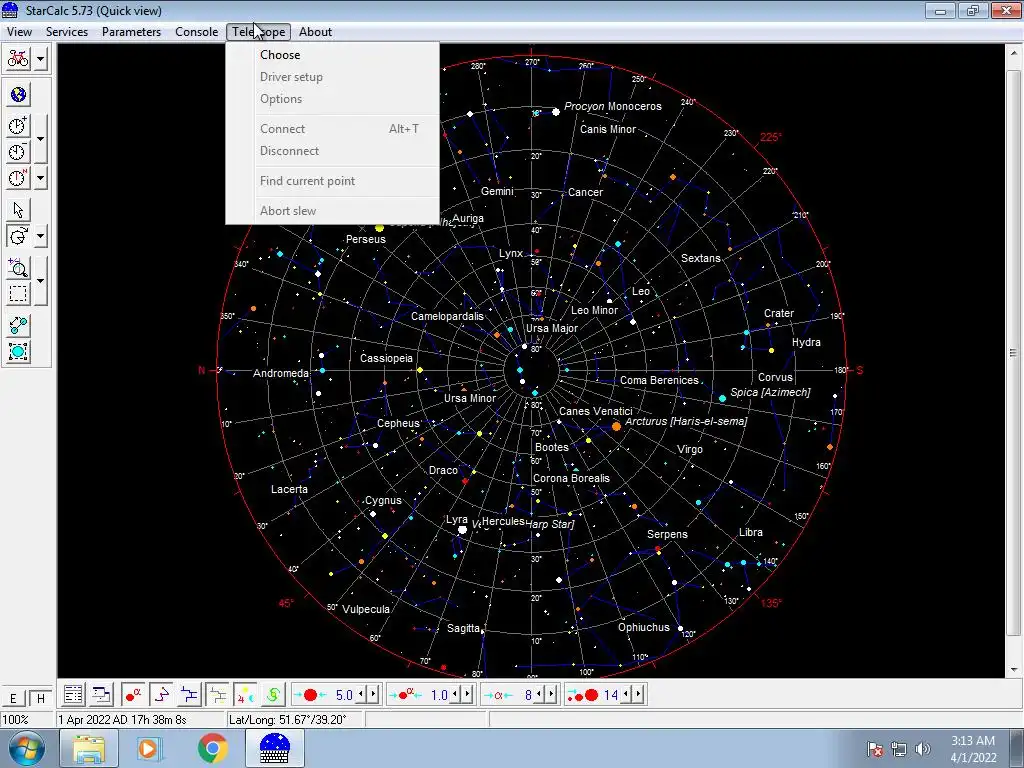Select the magnifier zoom tool
Screen dimensions: 1024x768
click(18, 268)
